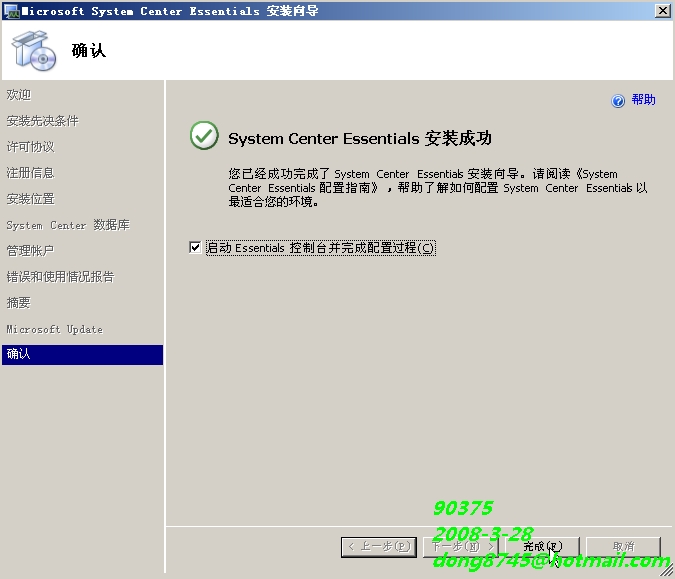Click the blue help question mark icon

pos(618,101)
